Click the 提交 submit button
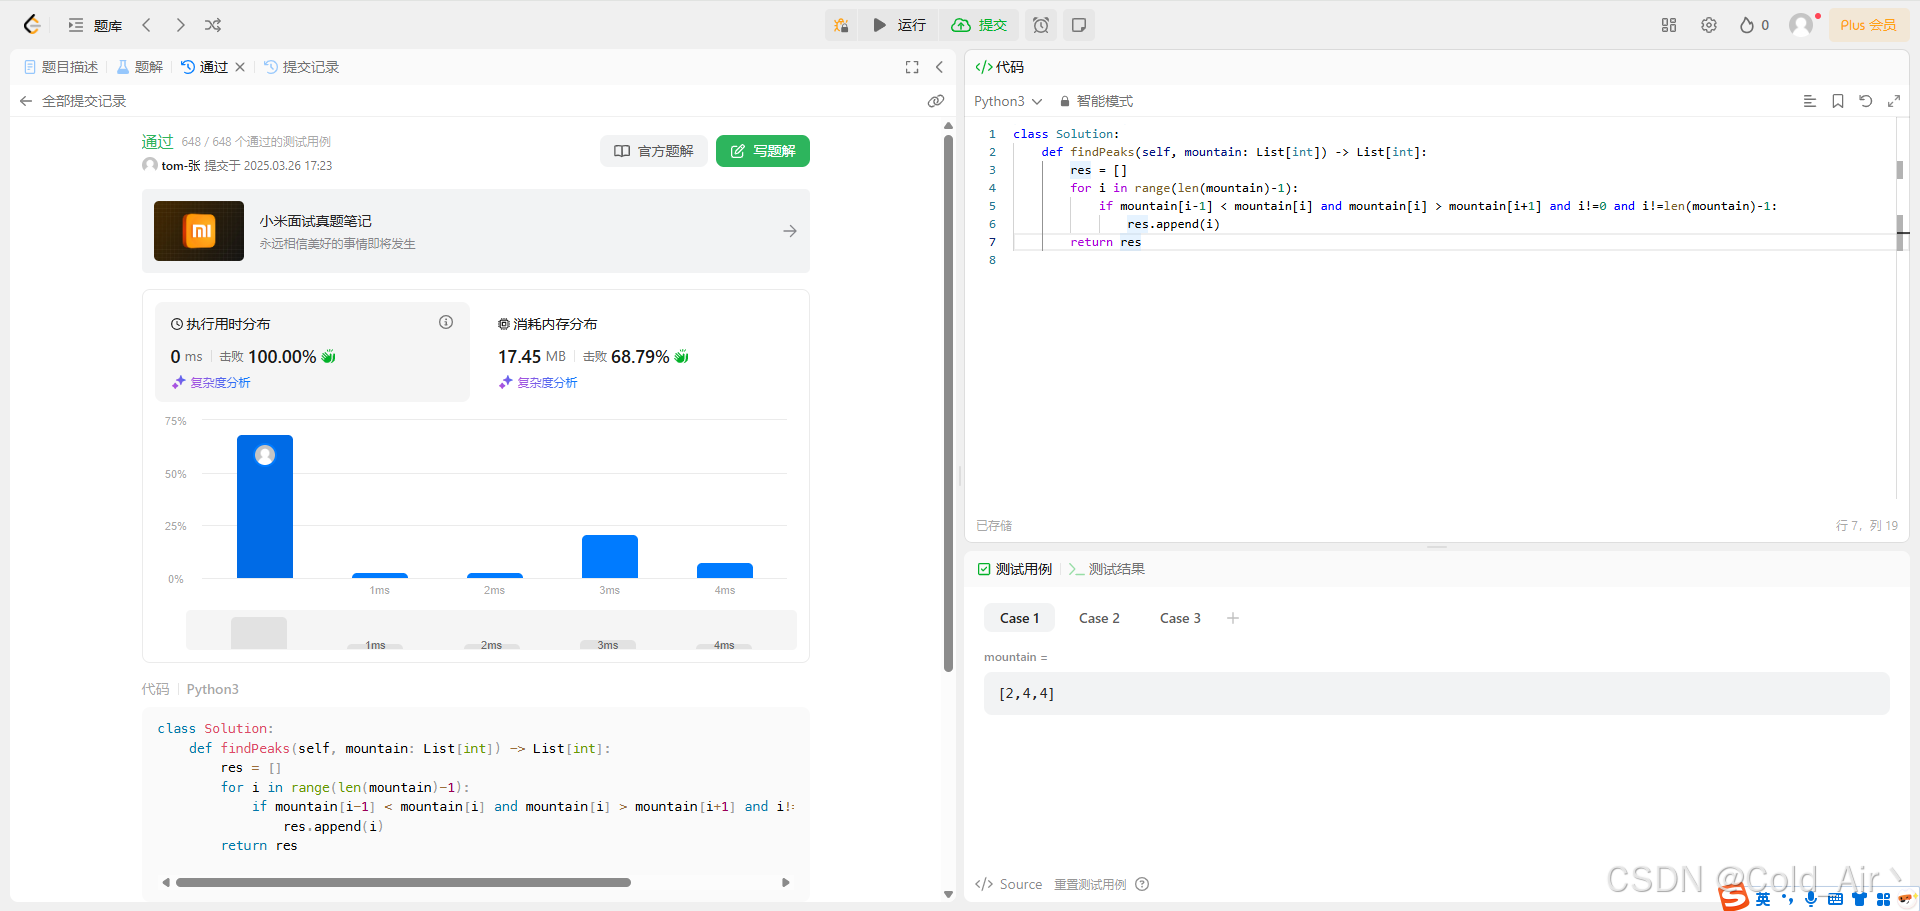The image size is (1920, 911). click(979, 25)
